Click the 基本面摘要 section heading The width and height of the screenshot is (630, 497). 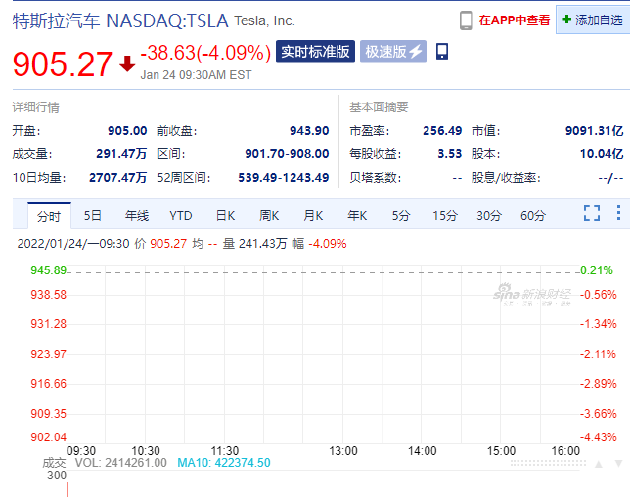[x=378, y=107]
